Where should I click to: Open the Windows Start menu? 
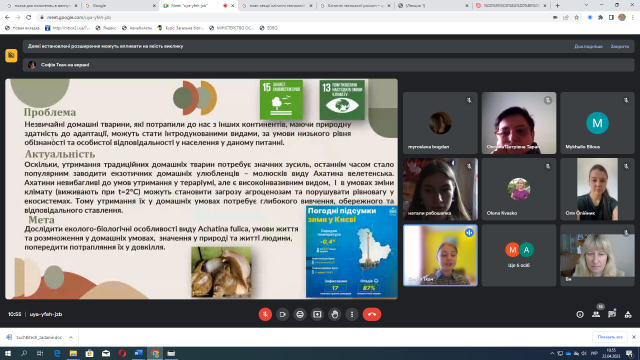[8, 353]
